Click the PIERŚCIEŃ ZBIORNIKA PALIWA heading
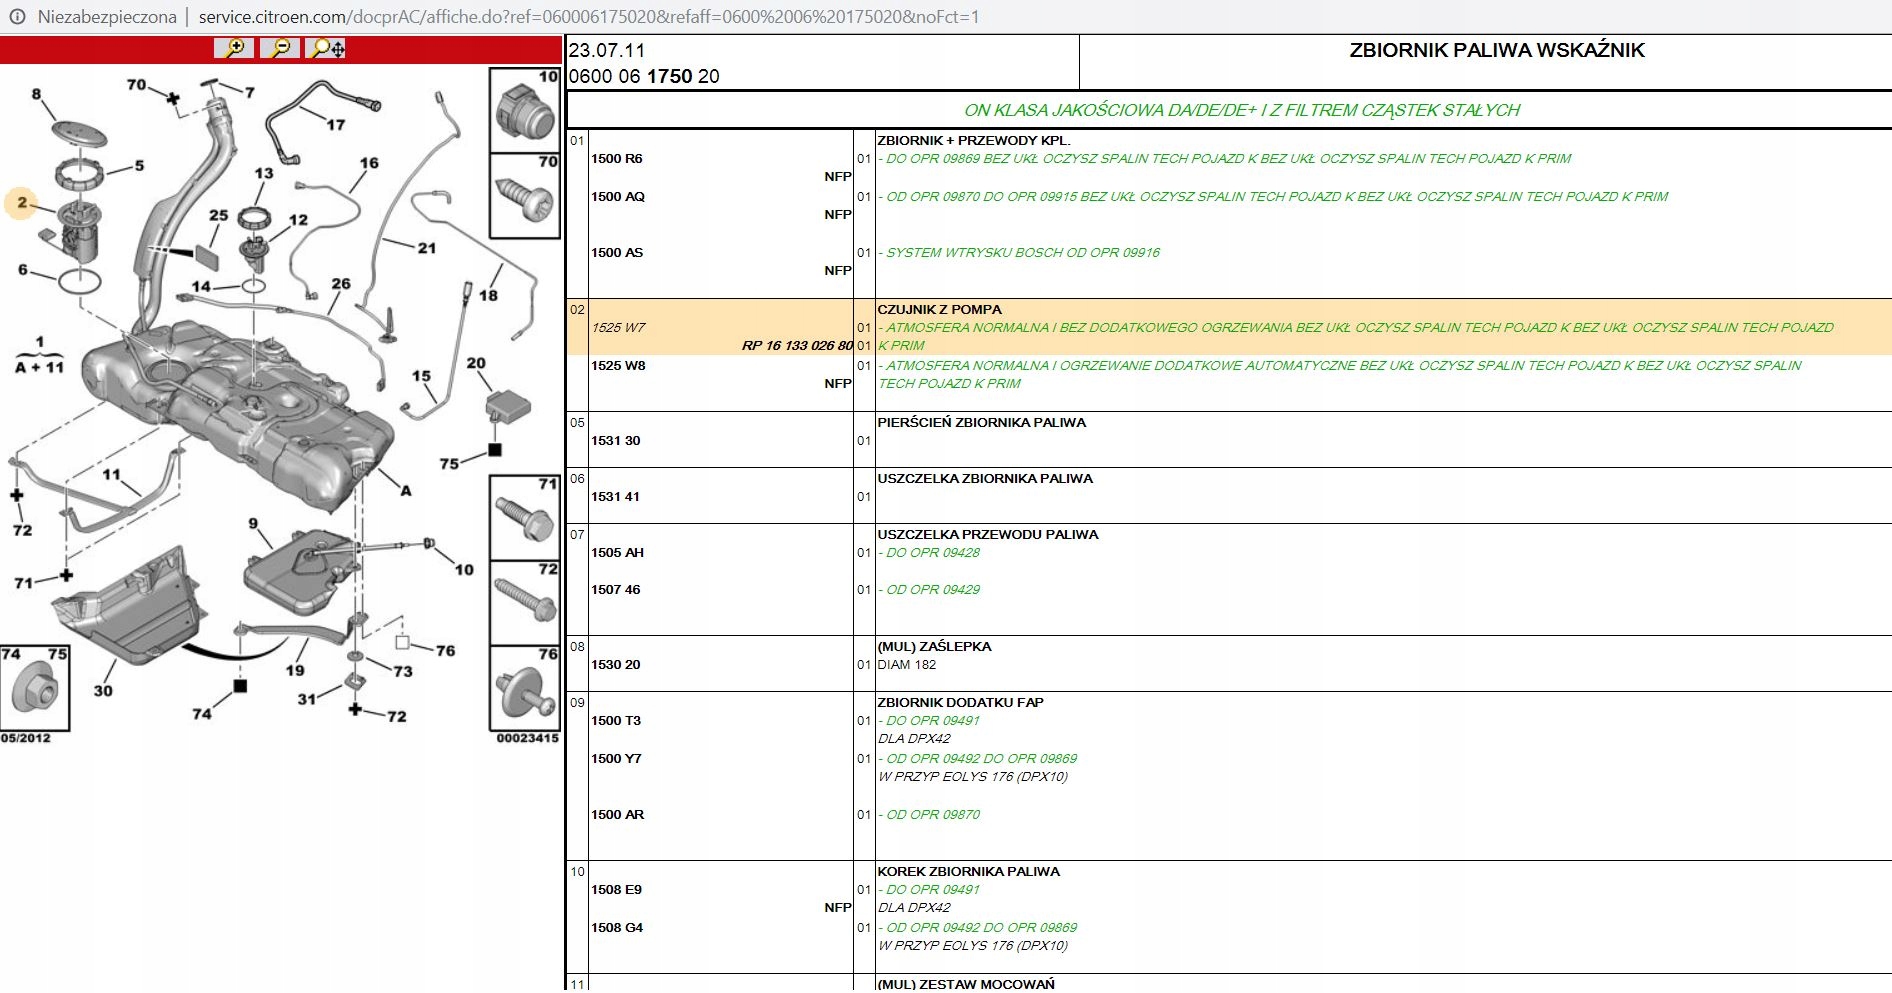 tap(981, 422)
